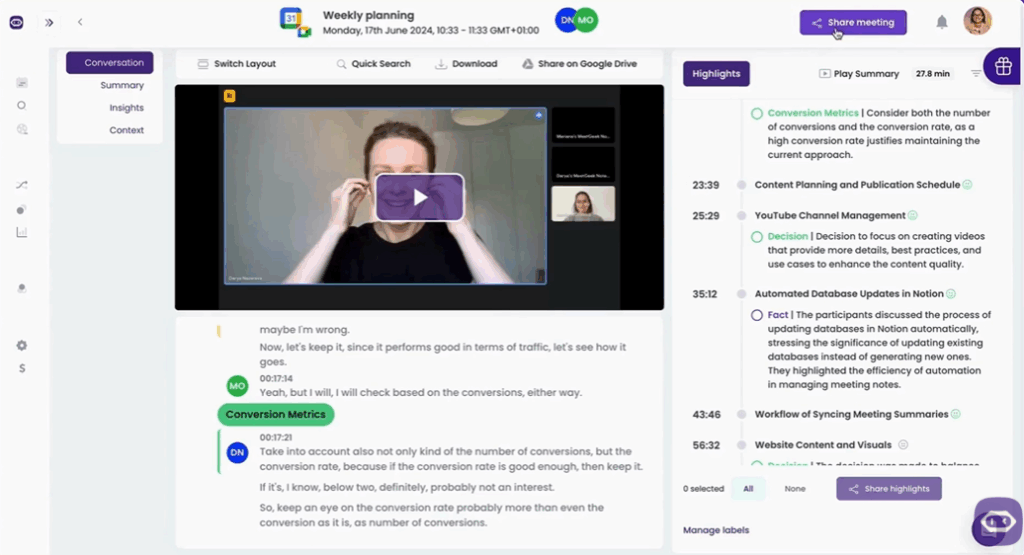
Task: Click the 00:17:21 transcript timestamp
Action: [x=276, y=437]
